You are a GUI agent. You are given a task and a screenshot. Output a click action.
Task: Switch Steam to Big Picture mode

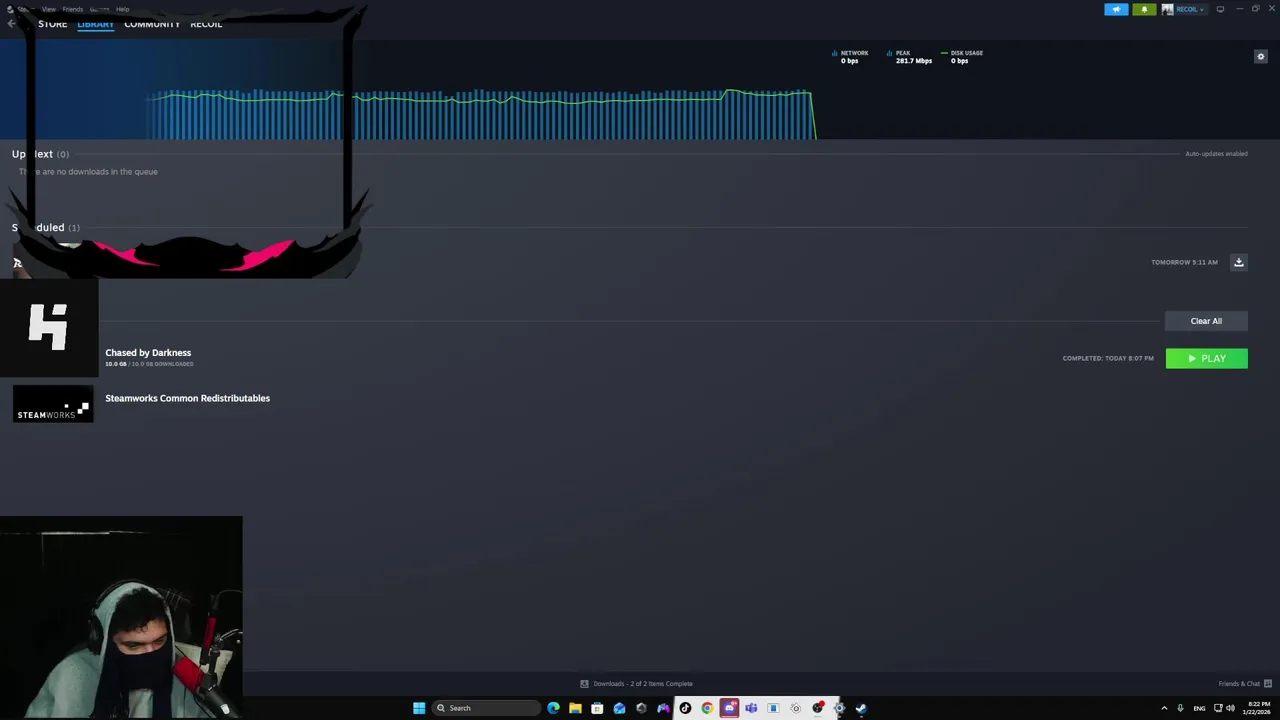click(x=1220, y=9)
